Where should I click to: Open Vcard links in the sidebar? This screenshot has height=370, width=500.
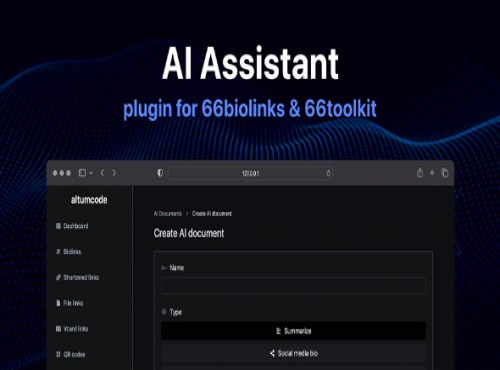click(x=72, y=329)
